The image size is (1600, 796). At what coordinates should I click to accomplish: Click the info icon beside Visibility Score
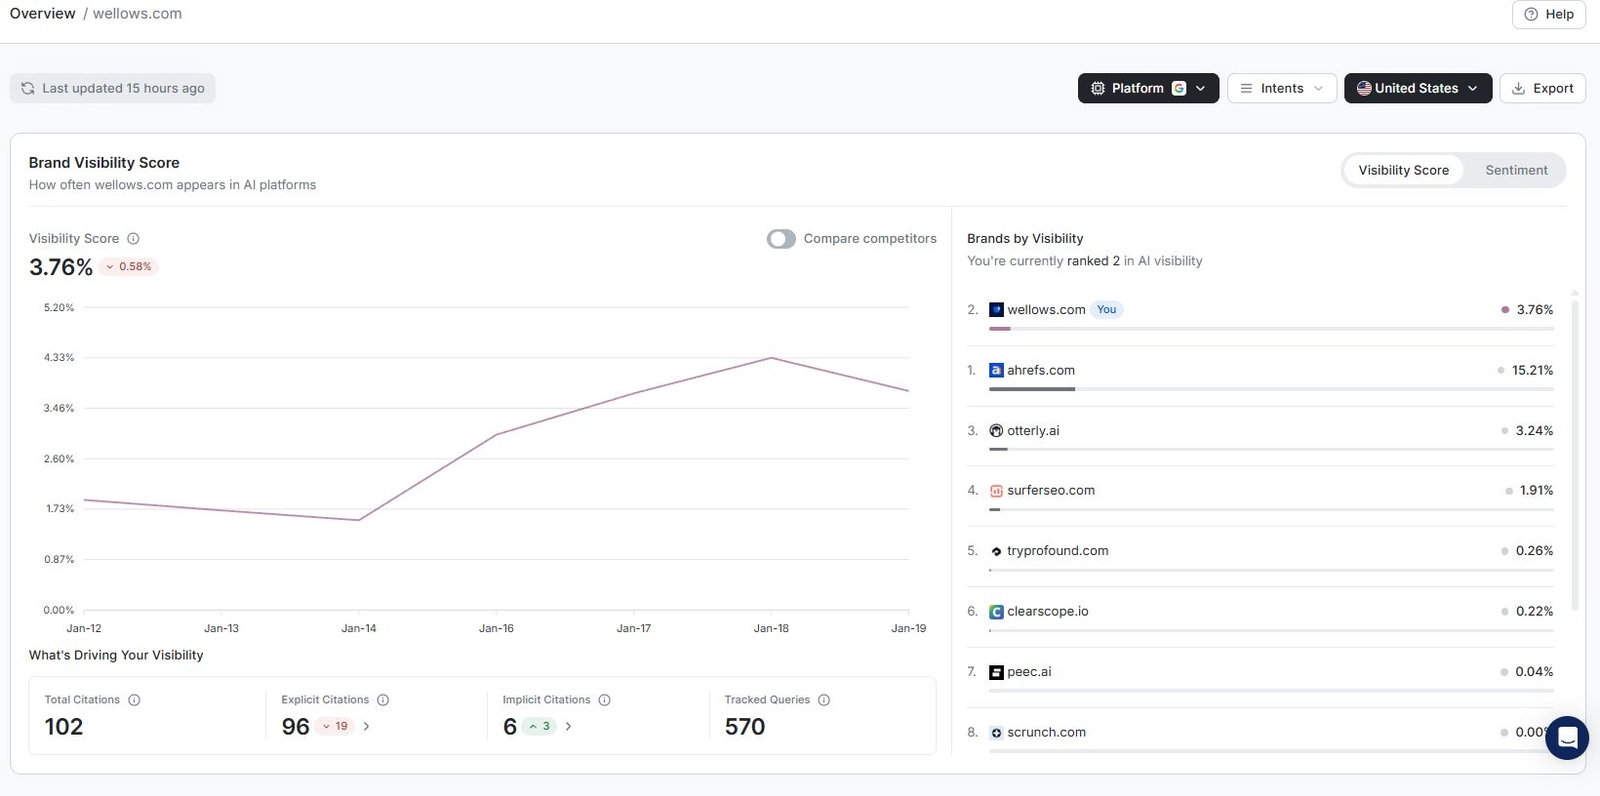tap(133, 239)
